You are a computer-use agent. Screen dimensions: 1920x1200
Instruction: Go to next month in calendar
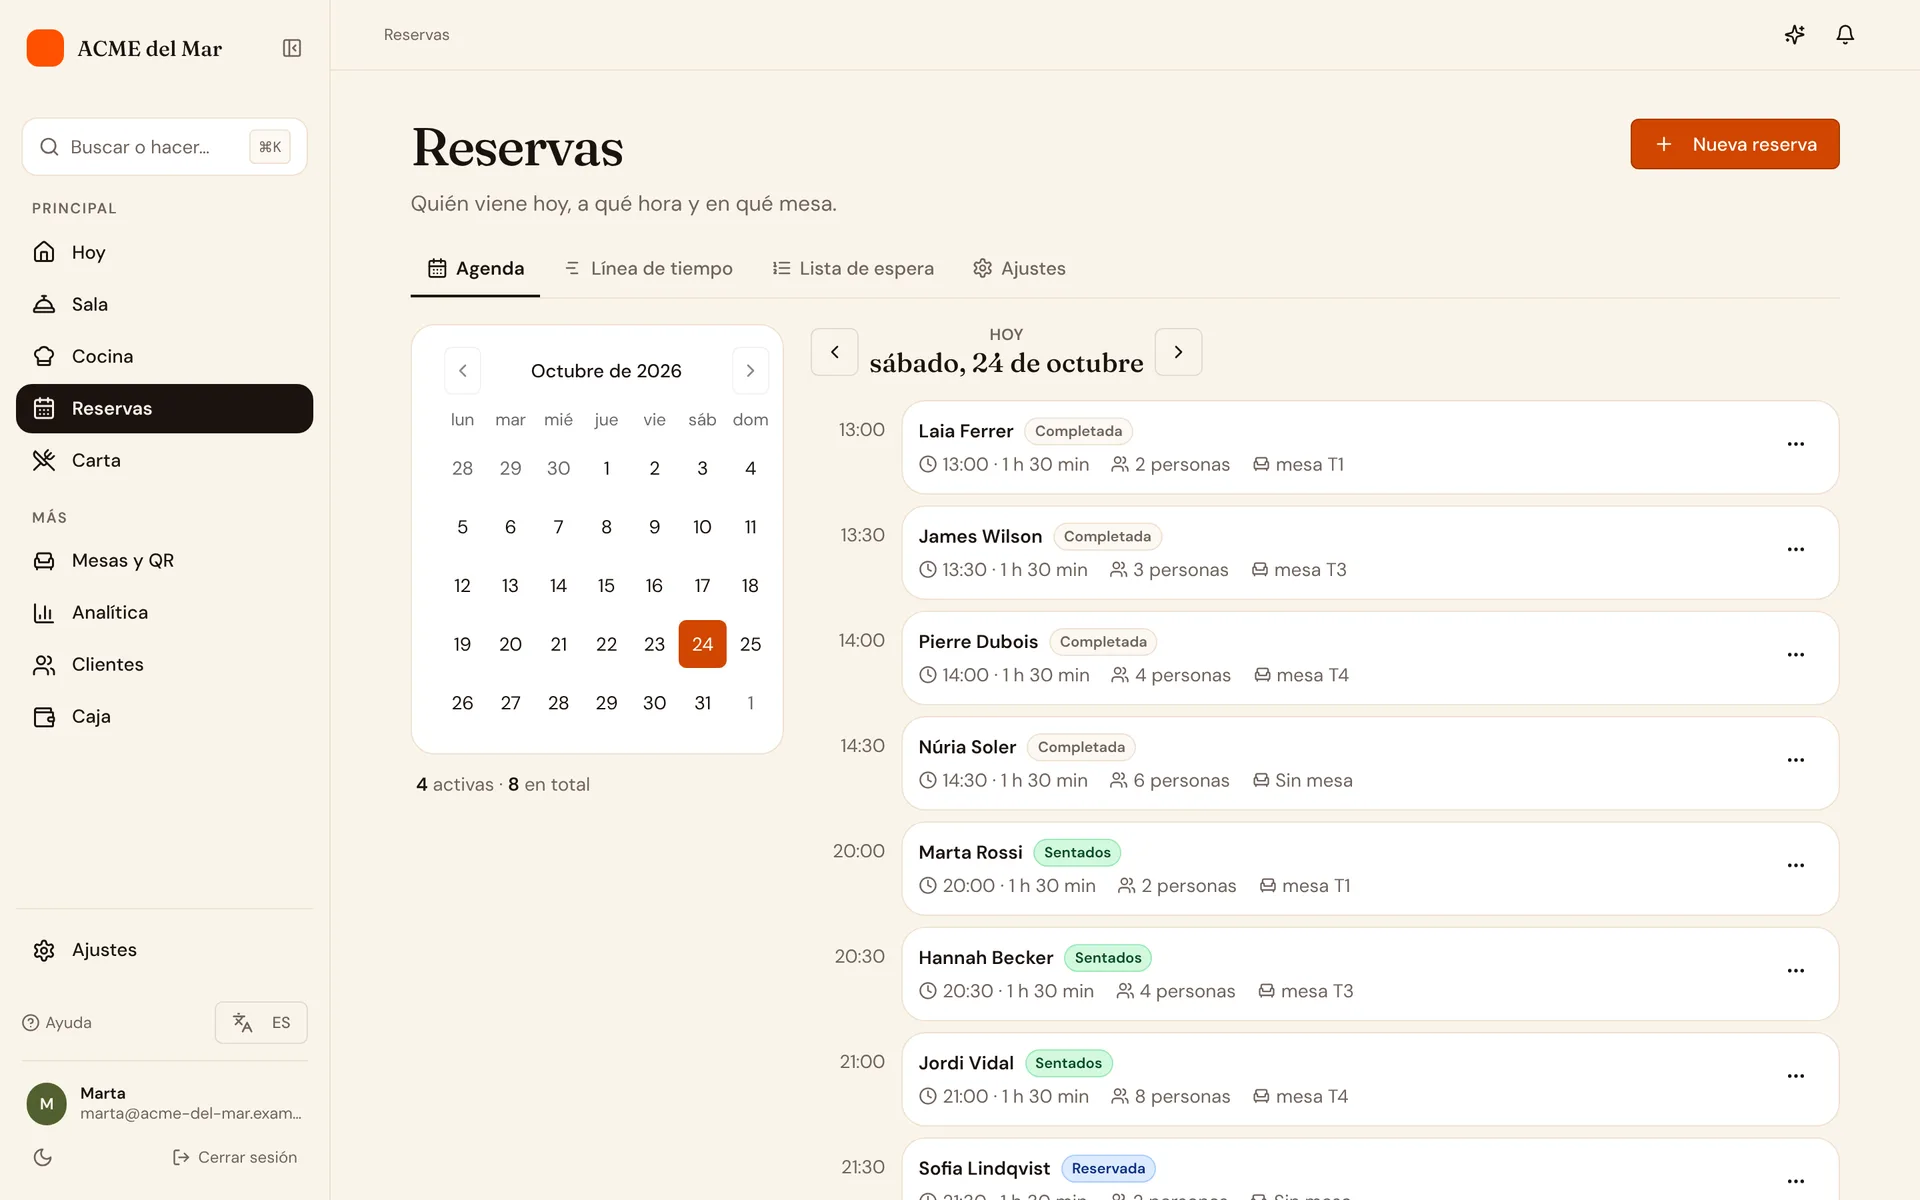tap(750, 371)
